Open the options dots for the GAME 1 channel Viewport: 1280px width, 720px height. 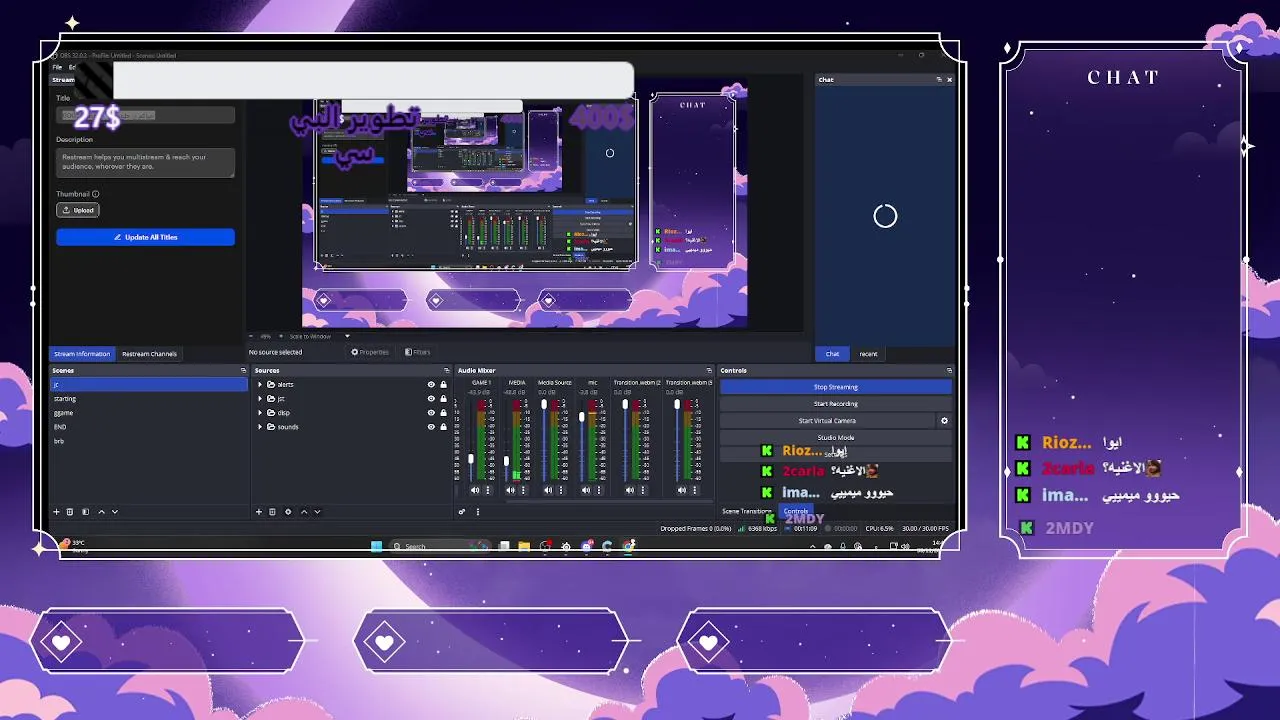pyautogui.click(x=488, y=490)
